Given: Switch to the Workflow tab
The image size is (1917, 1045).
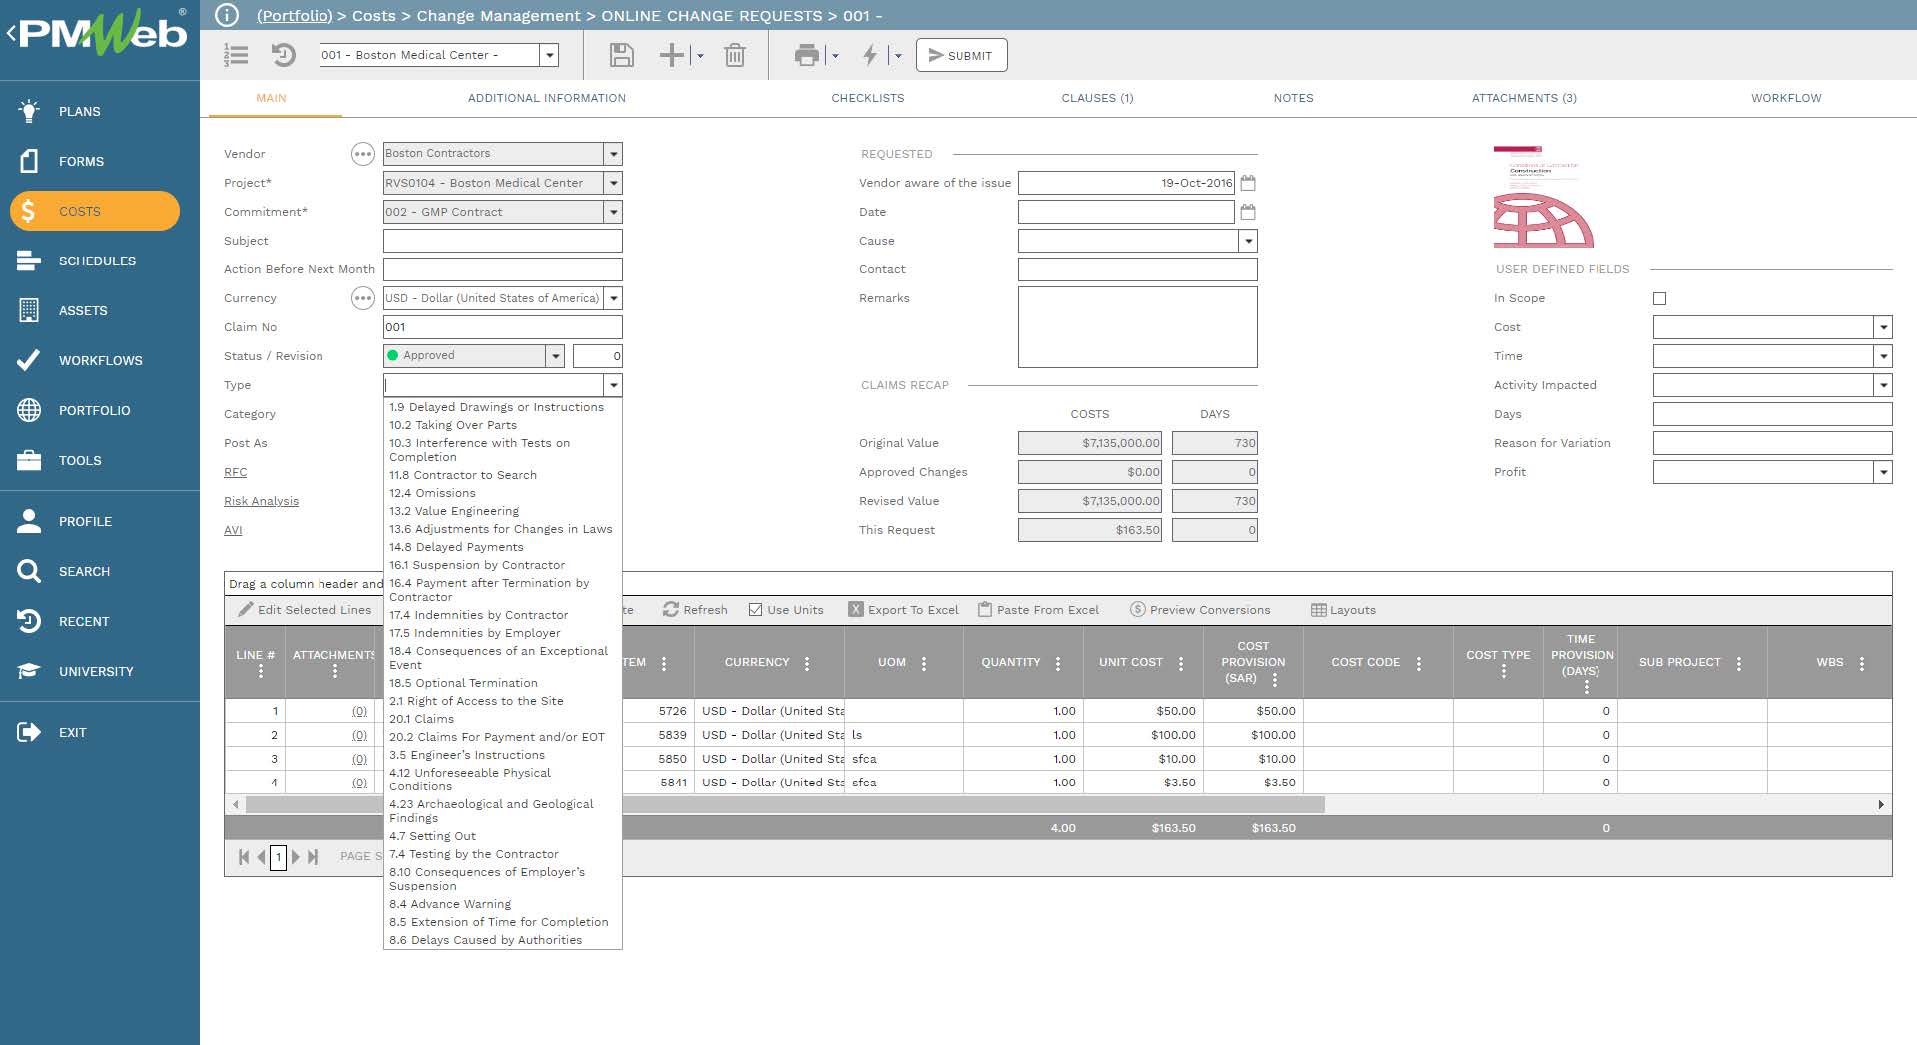Looking at the screenshot, I should click(x=1786, y=98).
